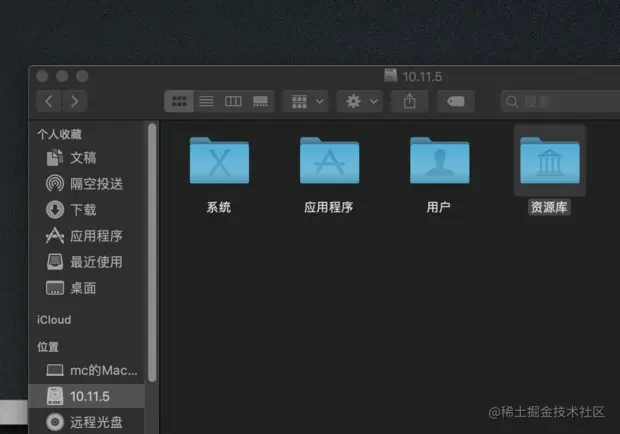Open the group-by arrangement dropdown

click(306, 101)
